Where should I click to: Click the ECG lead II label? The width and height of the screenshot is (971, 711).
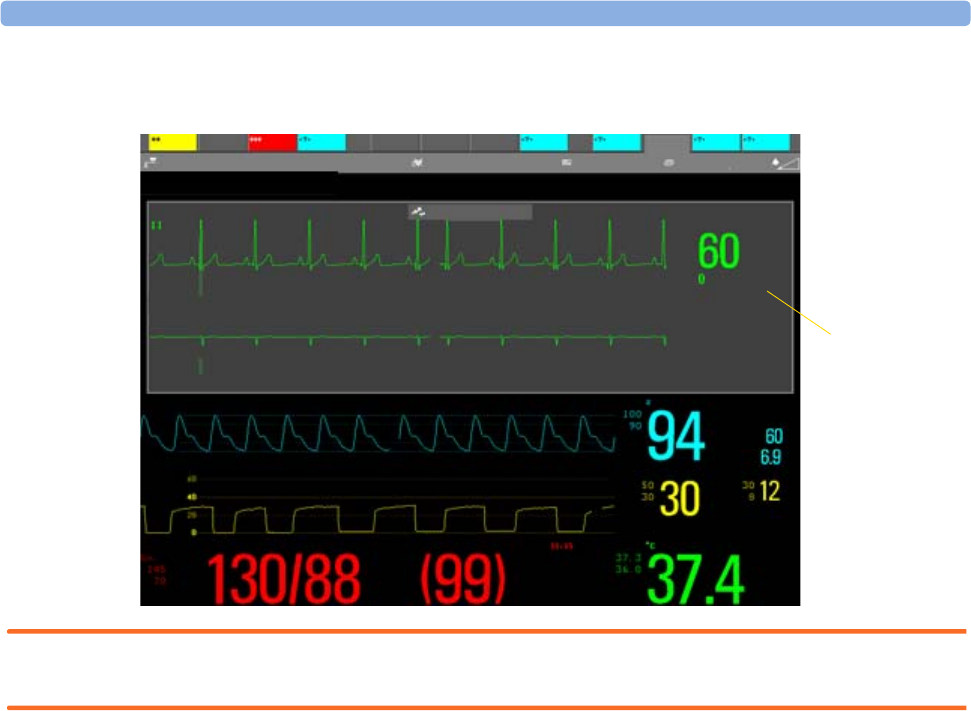pyautogui.click(x=157, y=225)
